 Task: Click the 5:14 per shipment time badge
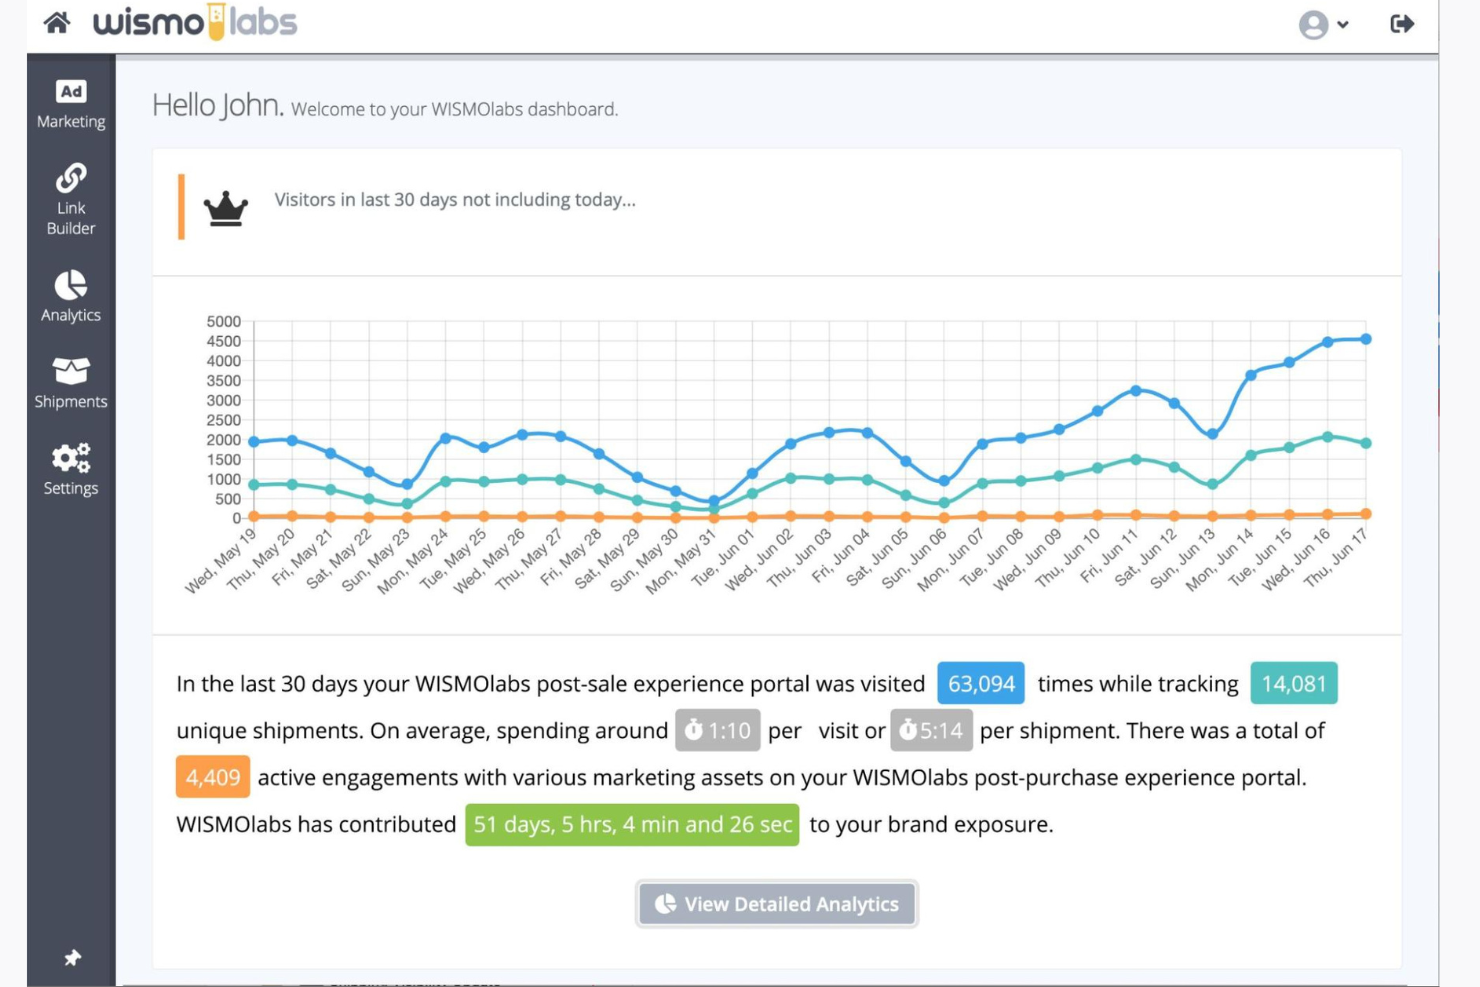(x=930, y=731)
